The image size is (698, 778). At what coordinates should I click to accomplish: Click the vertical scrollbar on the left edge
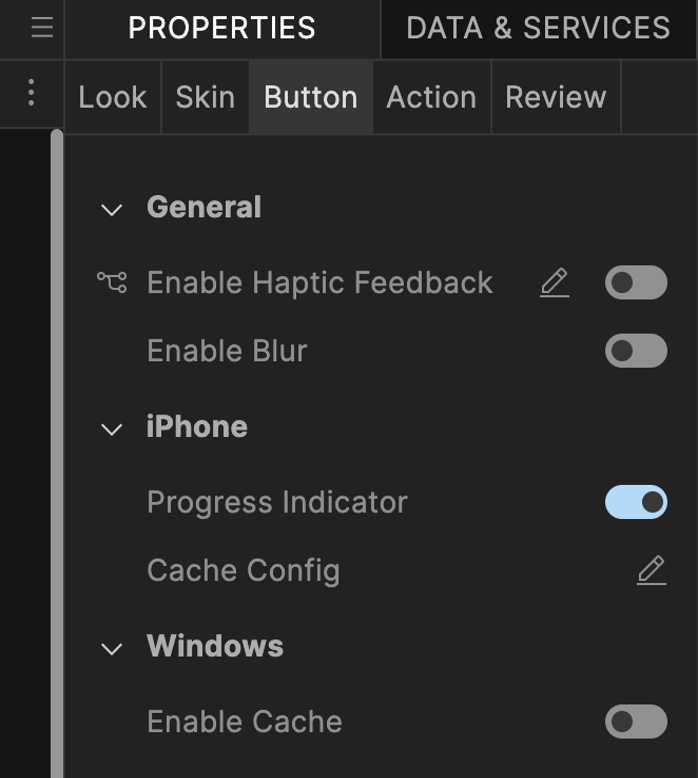pyautogui.click(x=57, y=450)
